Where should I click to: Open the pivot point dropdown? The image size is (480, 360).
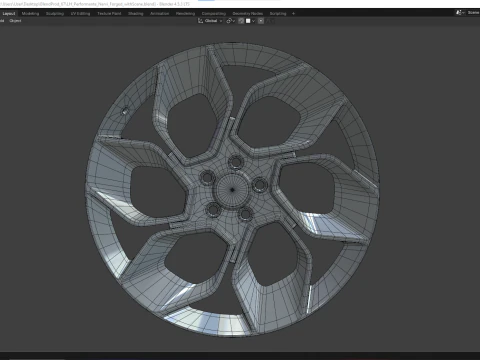click(x=231, y=21)
